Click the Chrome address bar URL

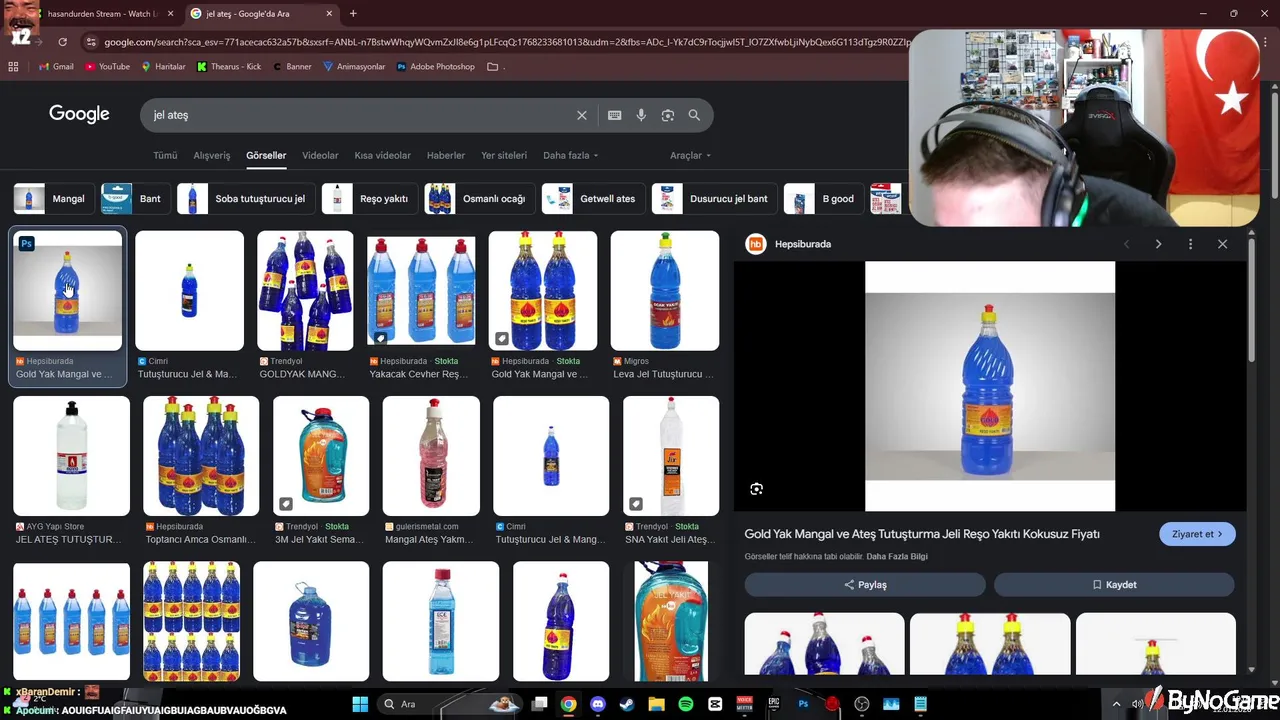coord(505,42)
